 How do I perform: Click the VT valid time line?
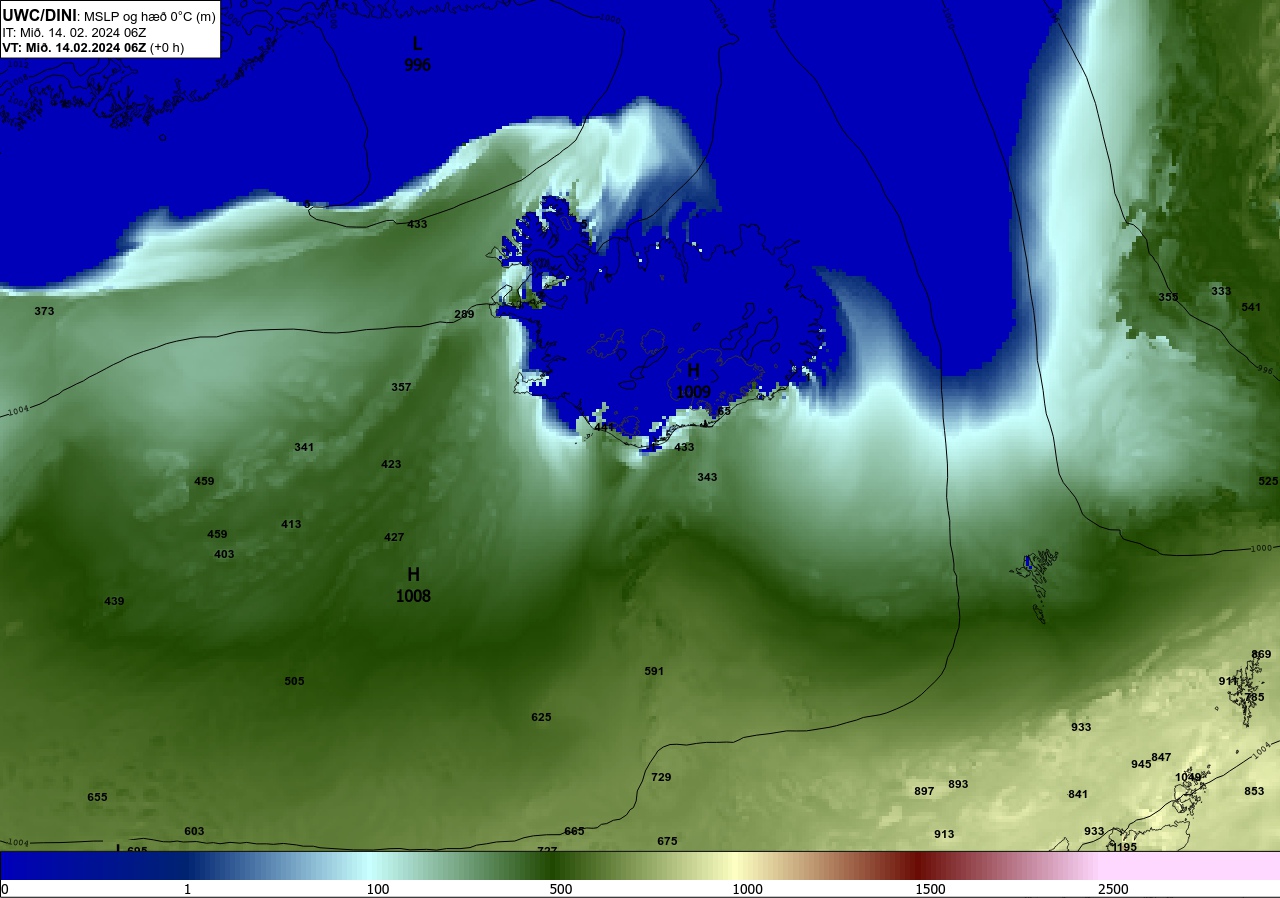93,47
